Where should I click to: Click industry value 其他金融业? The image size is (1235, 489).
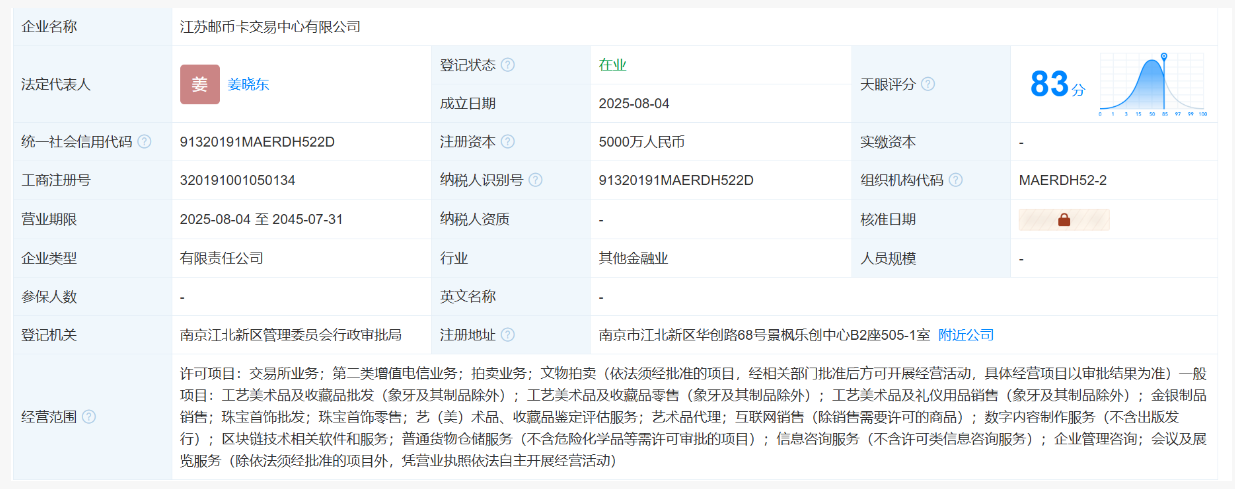633,258
